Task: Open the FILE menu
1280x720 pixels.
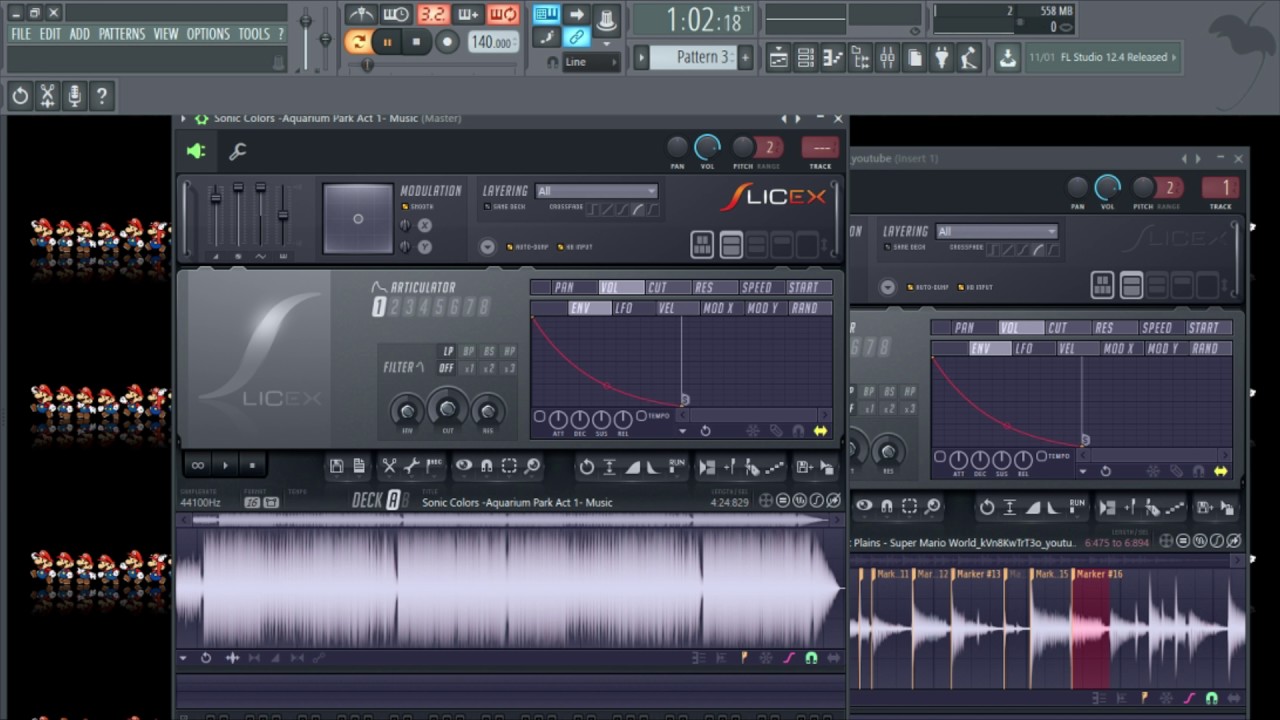Action: pyautogui.click(x=21, y=34)
